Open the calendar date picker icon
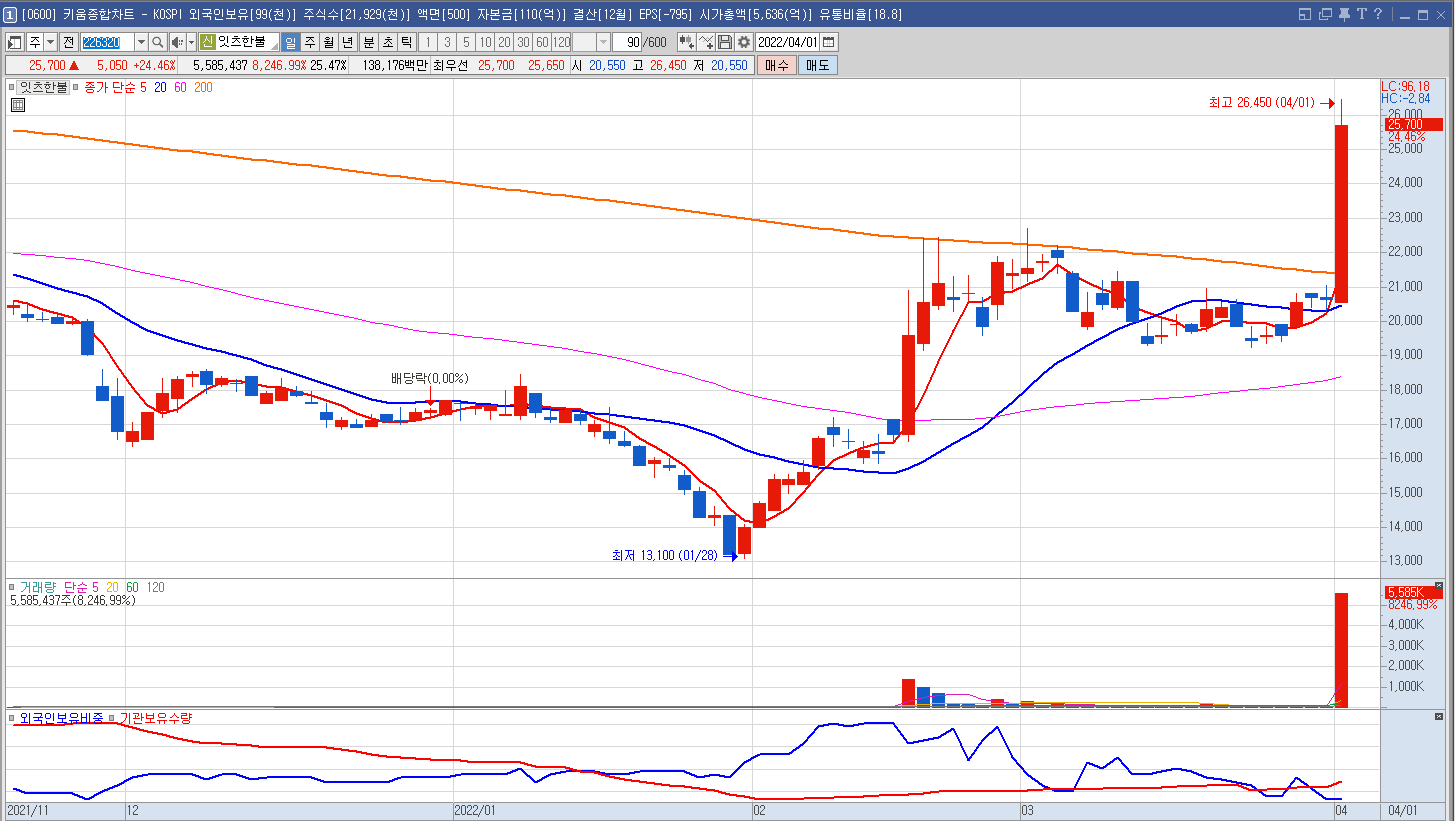1455x821 pixels. 829,42
